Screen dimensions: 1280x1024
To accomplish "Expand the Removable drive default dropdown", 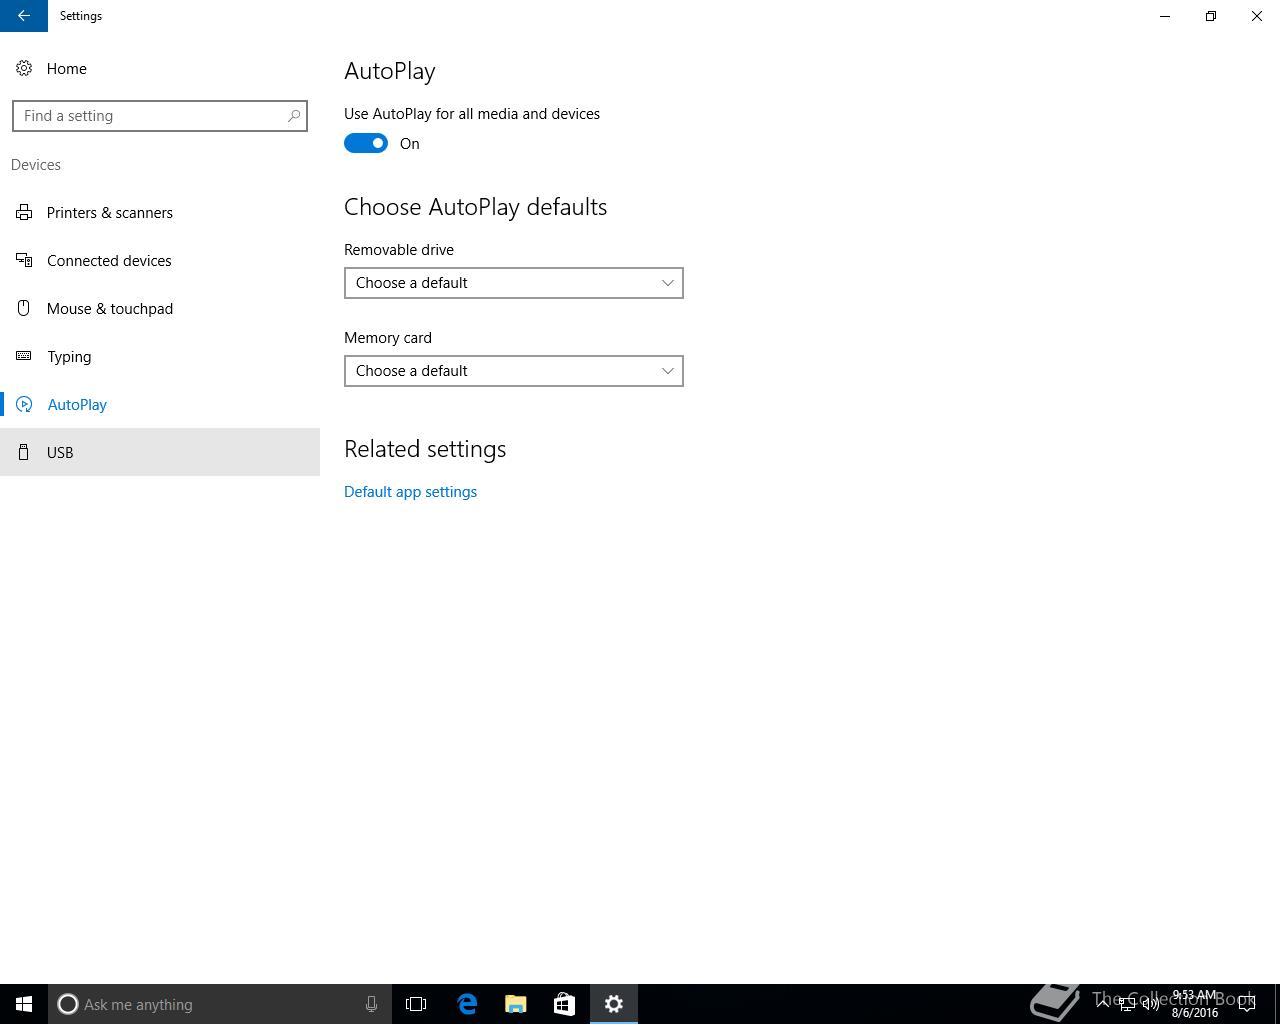I will pyautogui.click(x=514, y=283).
